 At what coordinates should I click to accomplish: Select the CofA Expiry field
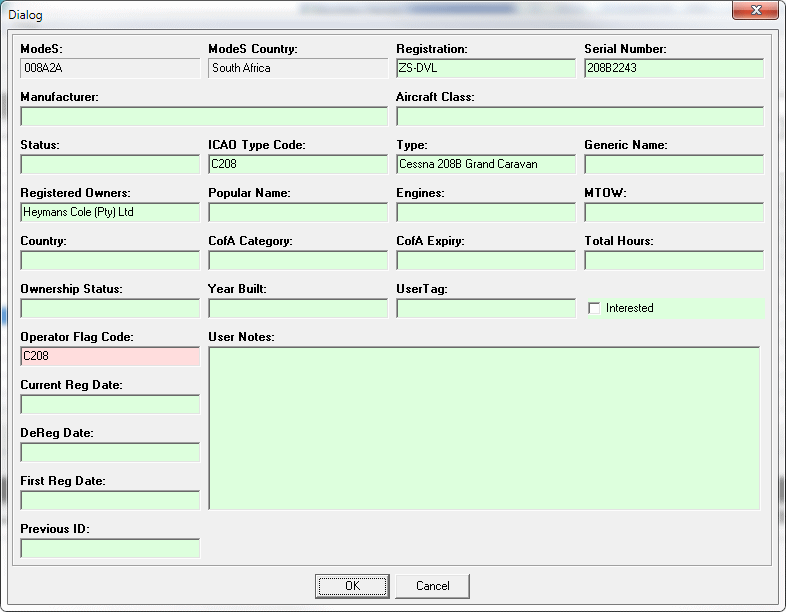485,261
